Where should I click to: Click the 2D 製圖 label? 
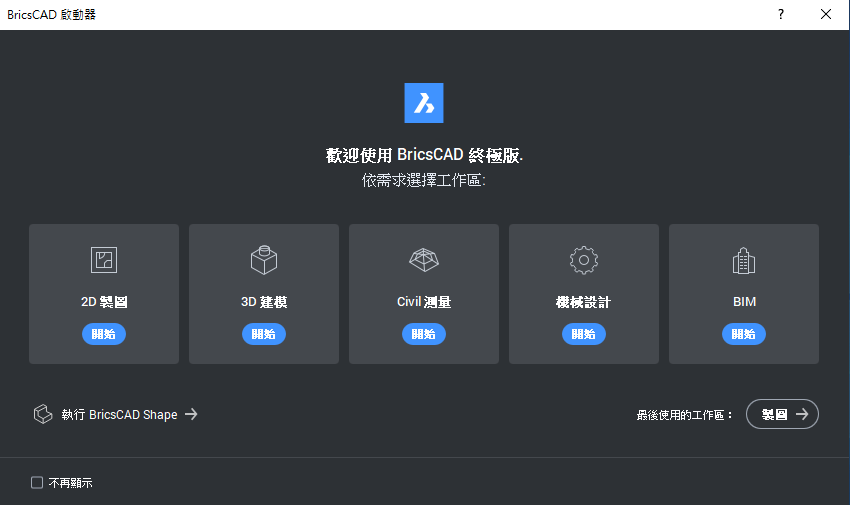[104, 302]
